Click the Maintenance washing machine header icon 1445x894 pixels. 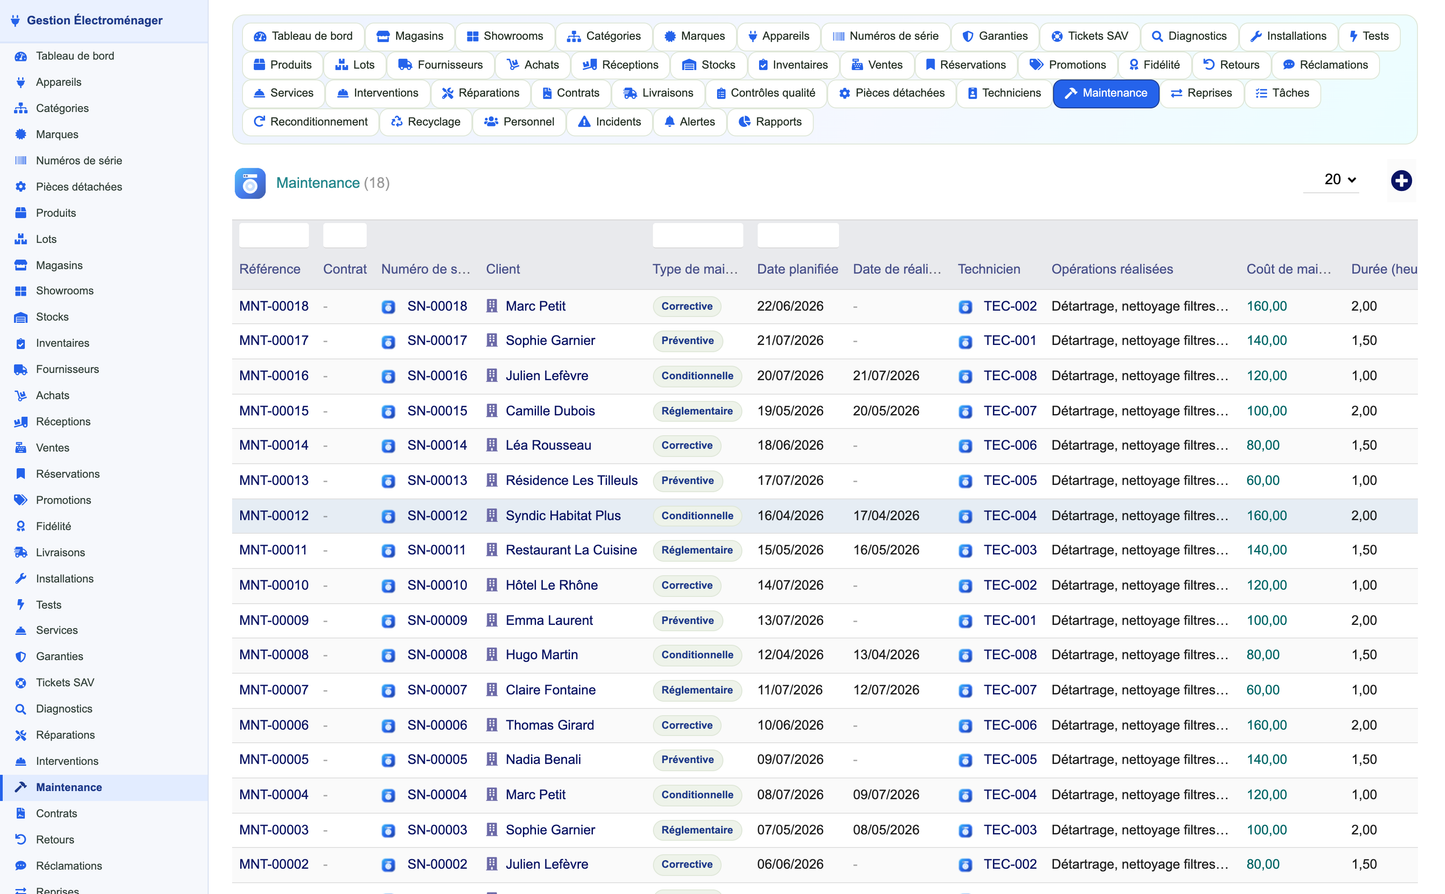coord(250,183)
